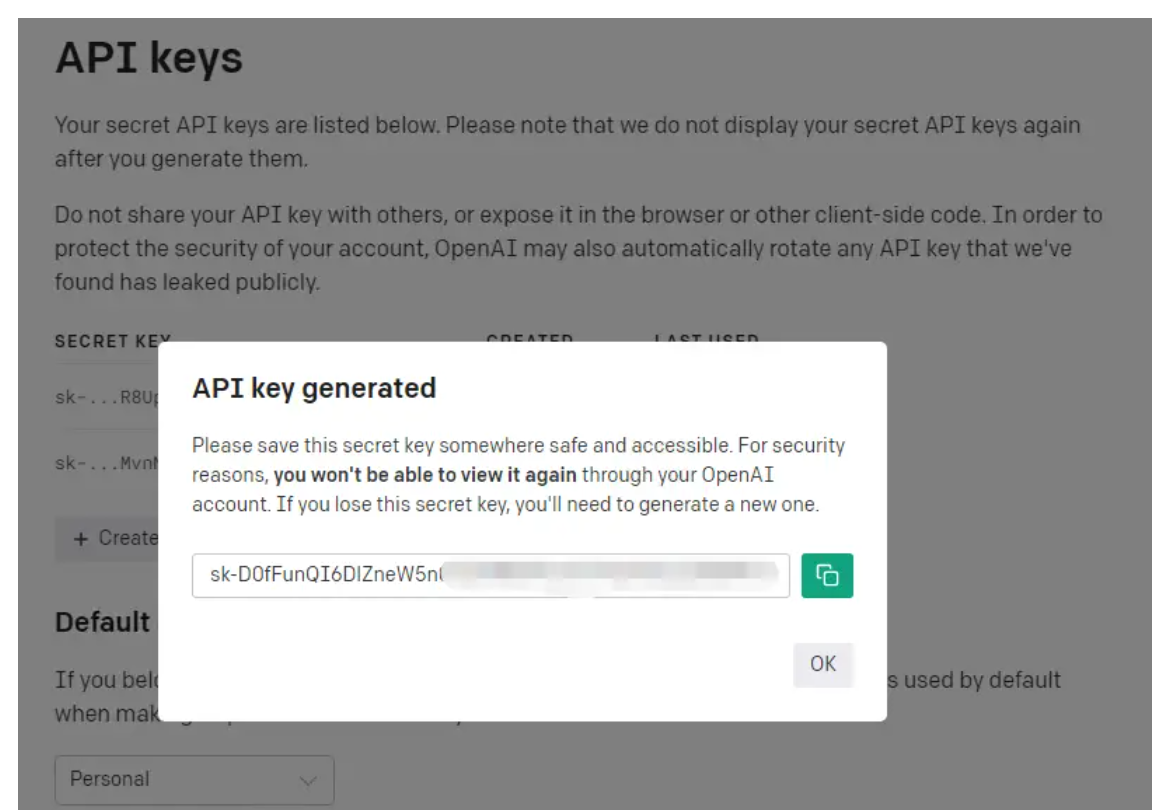Click bold text you won't be able to view it again

click(x=425, y=474)
